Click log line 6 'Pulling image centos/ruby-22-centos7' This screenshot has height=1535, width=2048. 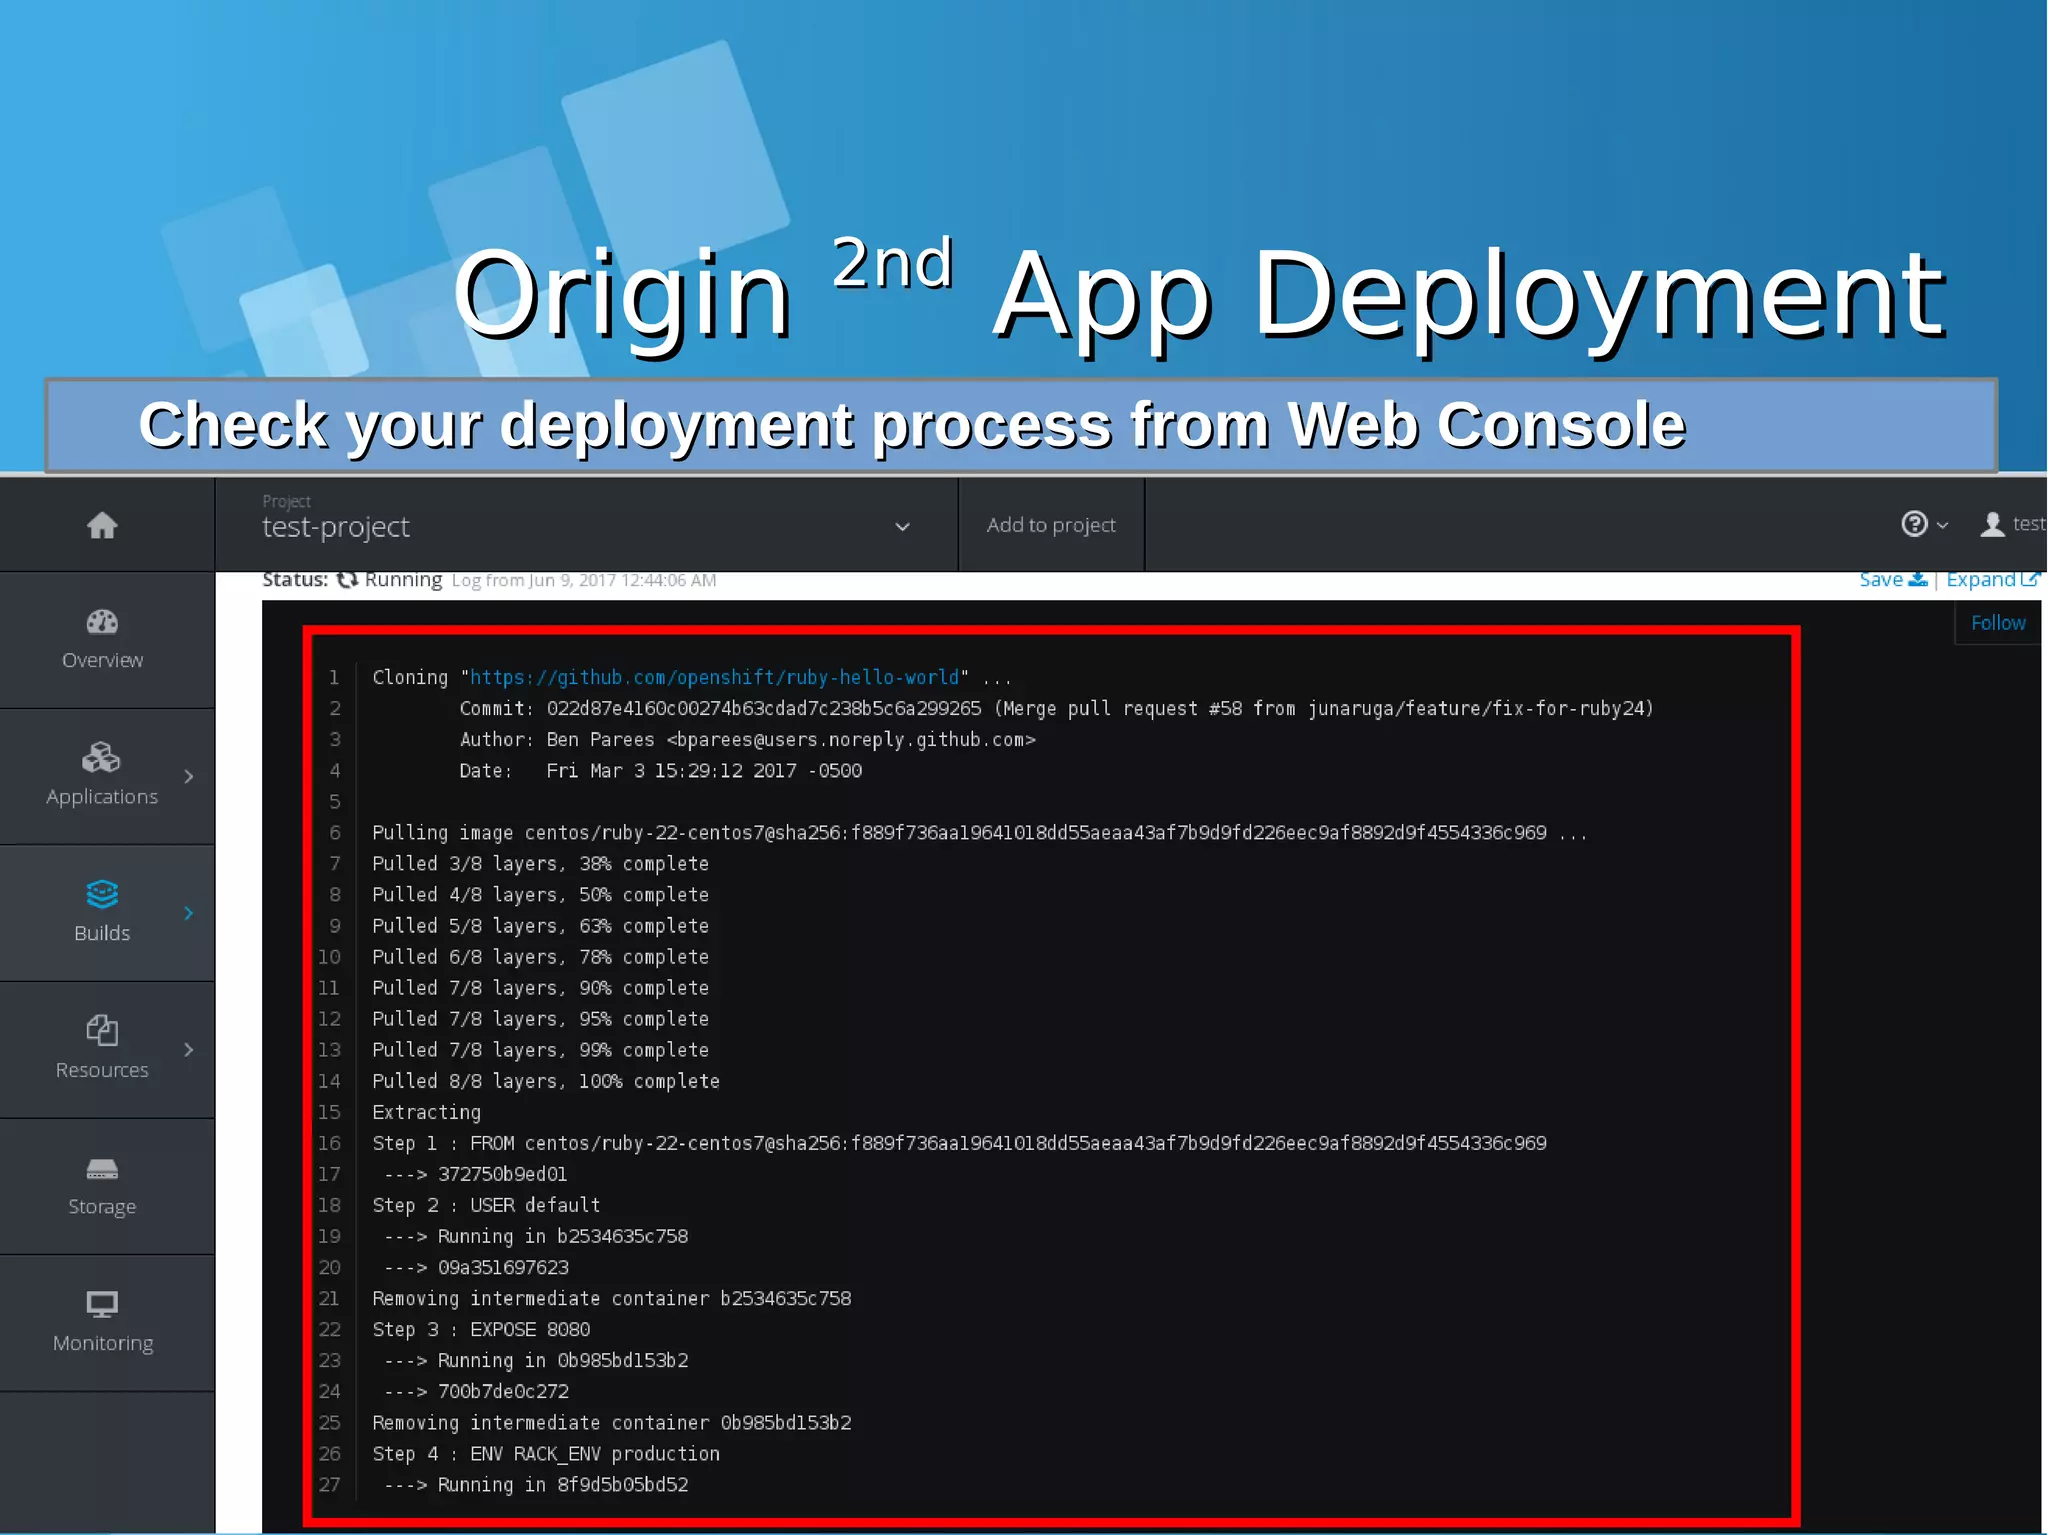979,832
